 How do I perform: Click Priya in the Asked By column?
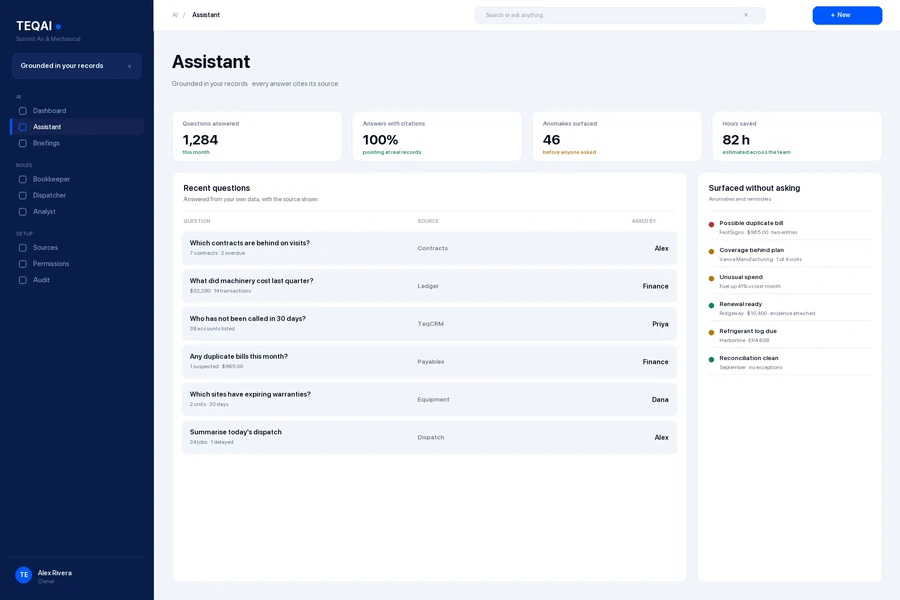coord(660,324)
